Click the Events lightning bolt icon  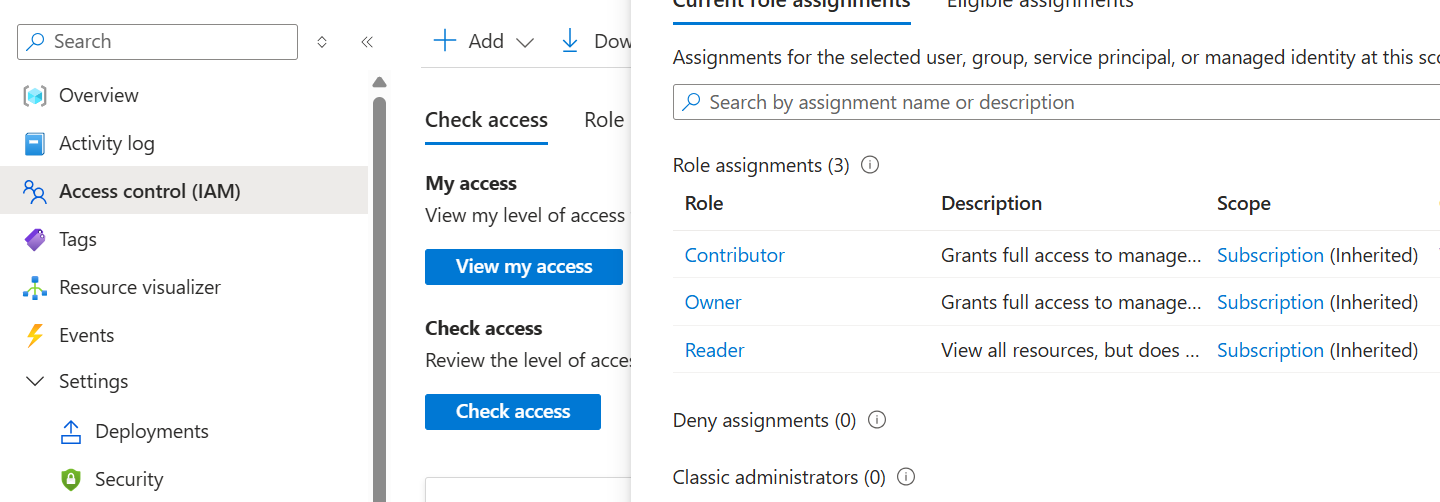(35, 336)
